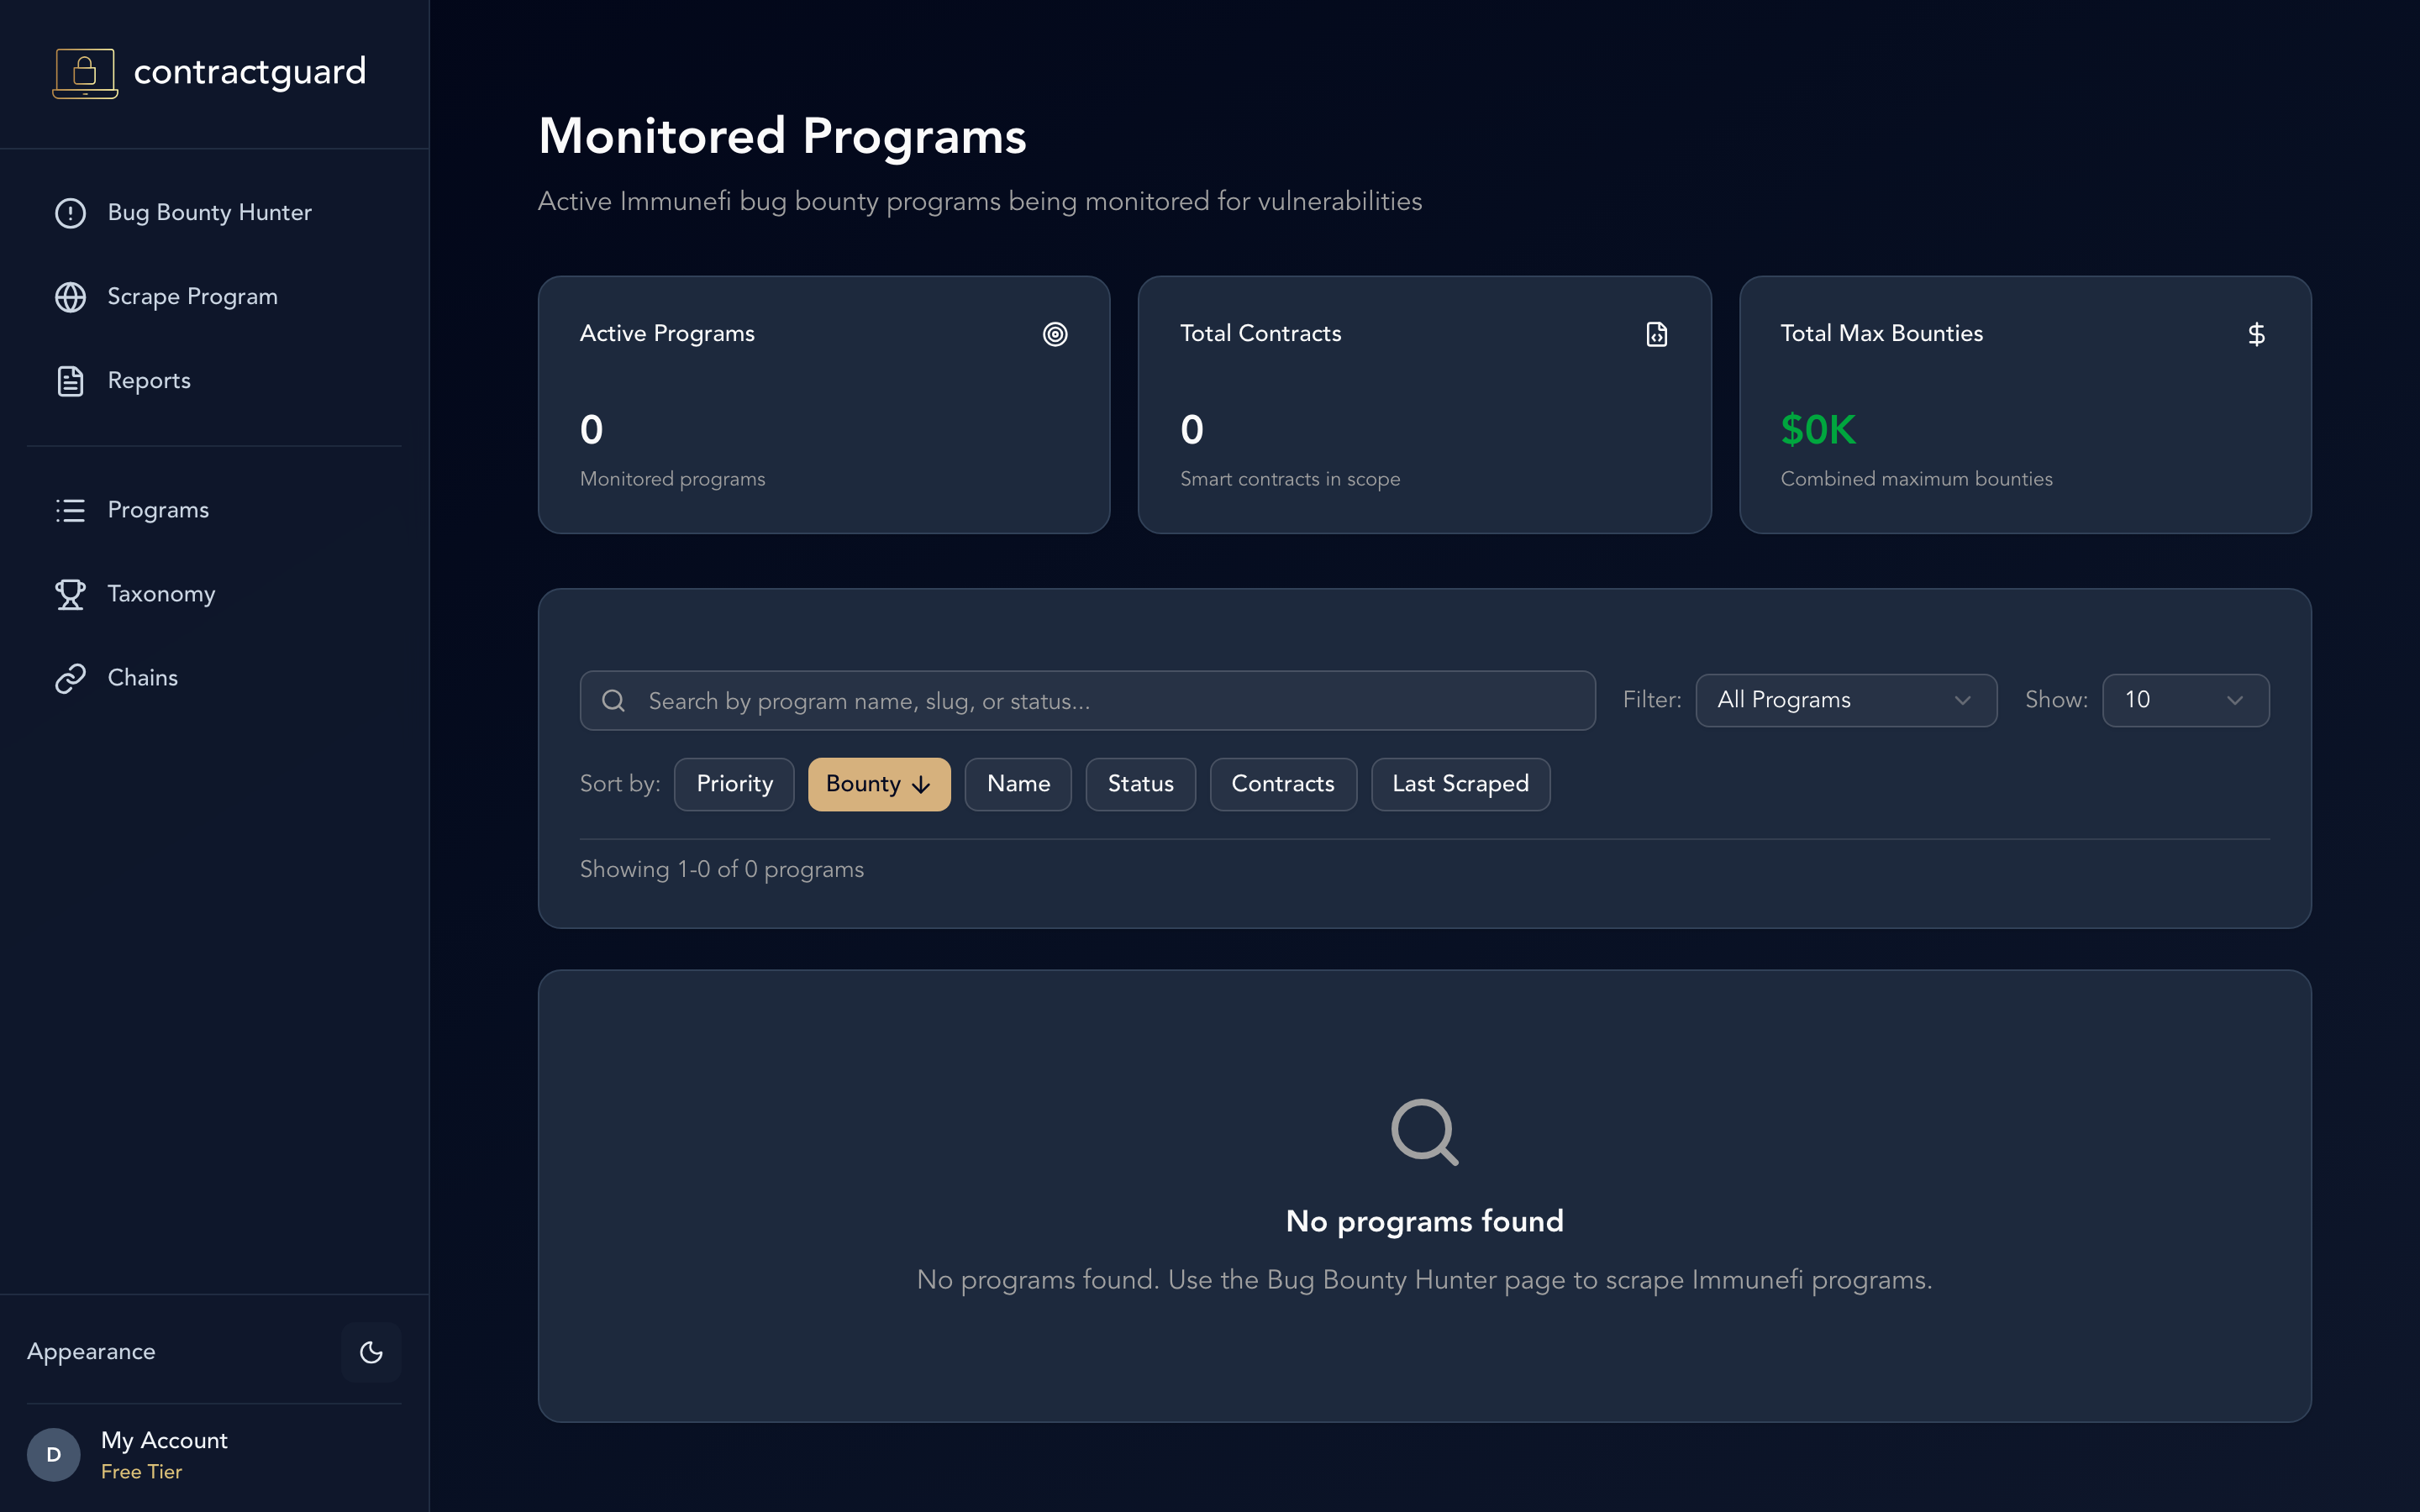Sort programs by Last Scraped
2420x1512 pixels.
[1460, 784]
